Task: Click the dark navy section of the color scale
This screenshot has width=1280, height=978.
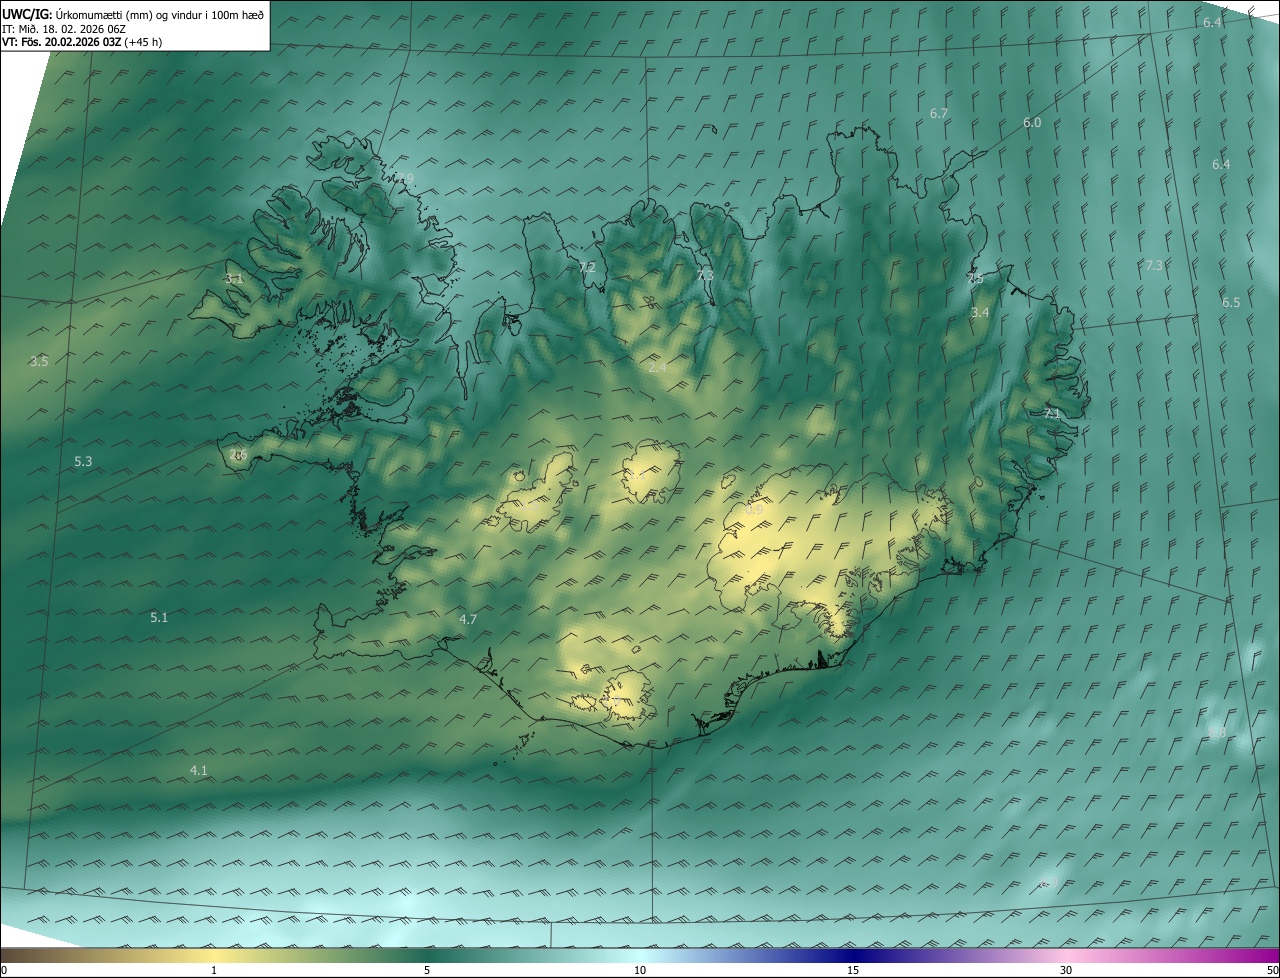Action: tap(853, 956)
